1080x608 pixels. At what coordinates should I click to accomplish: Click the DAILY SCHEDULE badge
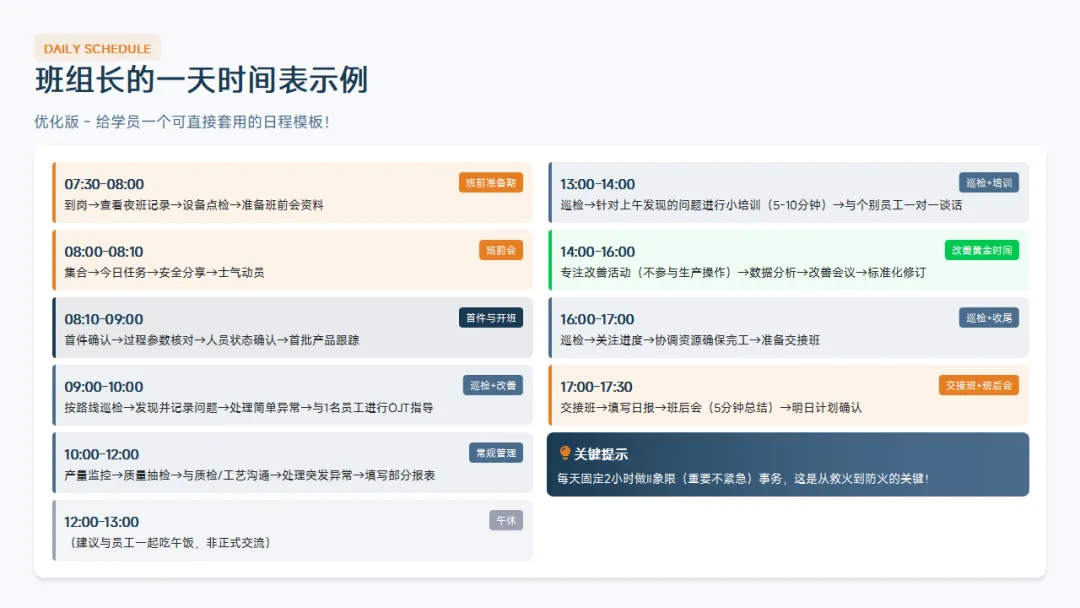tap(97, 48)
